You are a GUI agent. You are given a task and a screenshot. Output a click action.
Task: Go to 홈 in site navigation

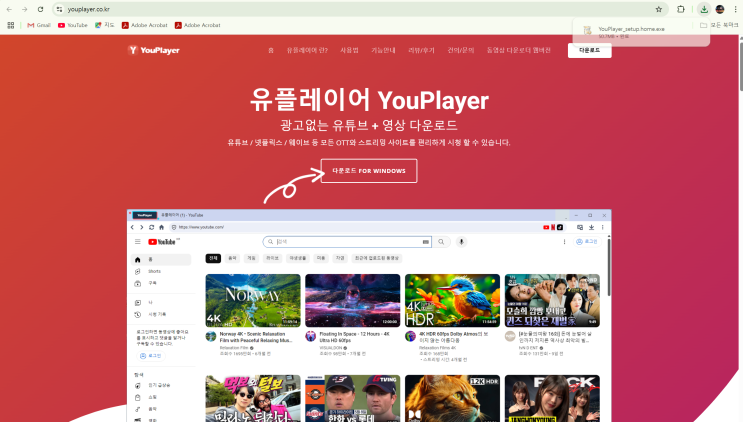click(x=271, y=50)
